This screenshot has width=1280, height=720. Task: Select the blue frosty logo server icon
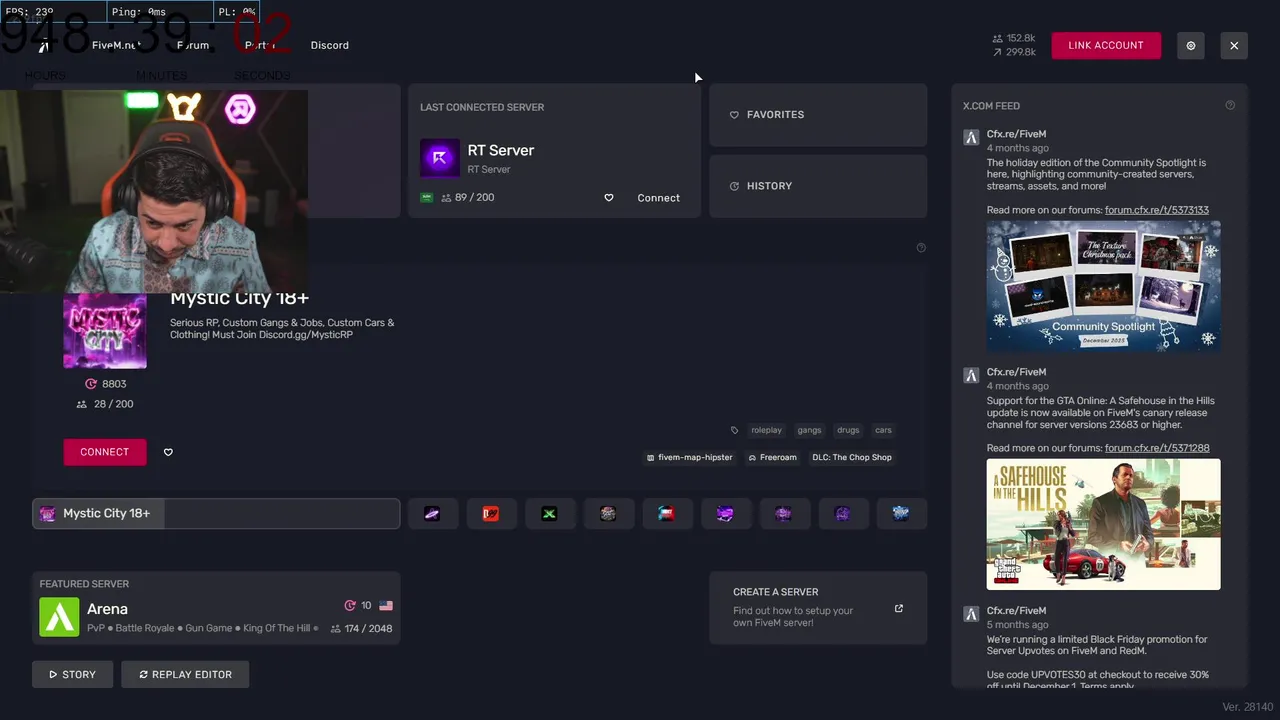click(901, 514)
